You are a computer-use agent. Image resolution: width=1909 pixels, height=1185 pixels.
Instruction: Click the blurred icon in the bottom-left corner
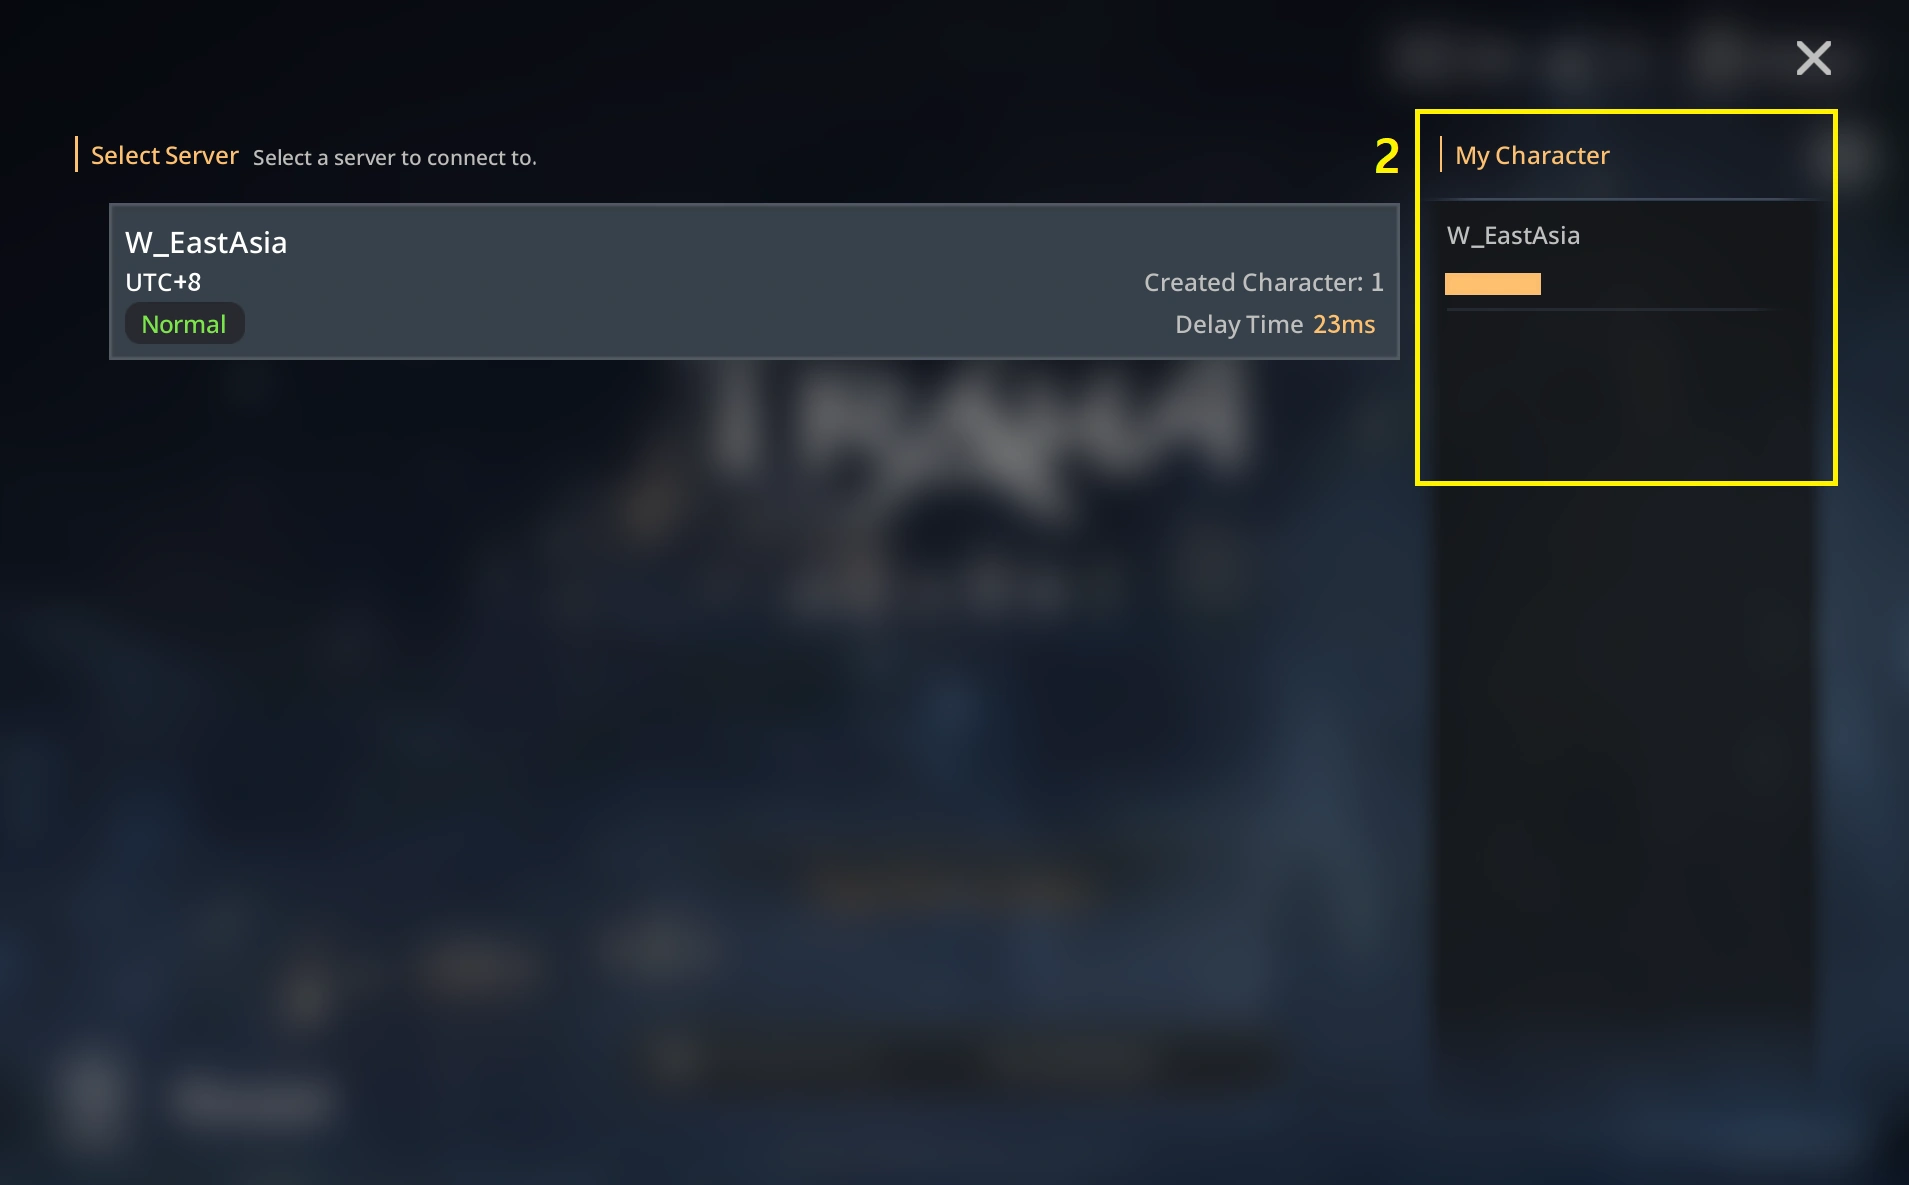[93, 1093]
